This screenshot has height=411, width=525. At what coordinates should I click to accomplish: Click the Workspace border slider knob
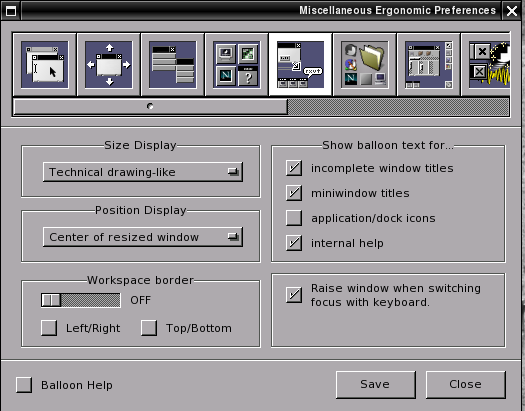(x=51, y=300)
